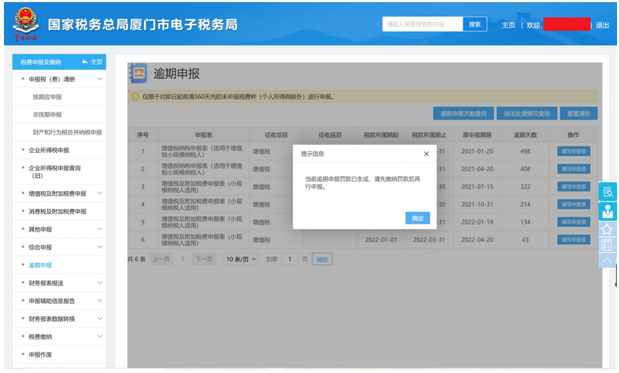Screen dimensions: 619x373
Task: Click the 逾期申报 notebook page icon
Action: [x=138, y=73]
